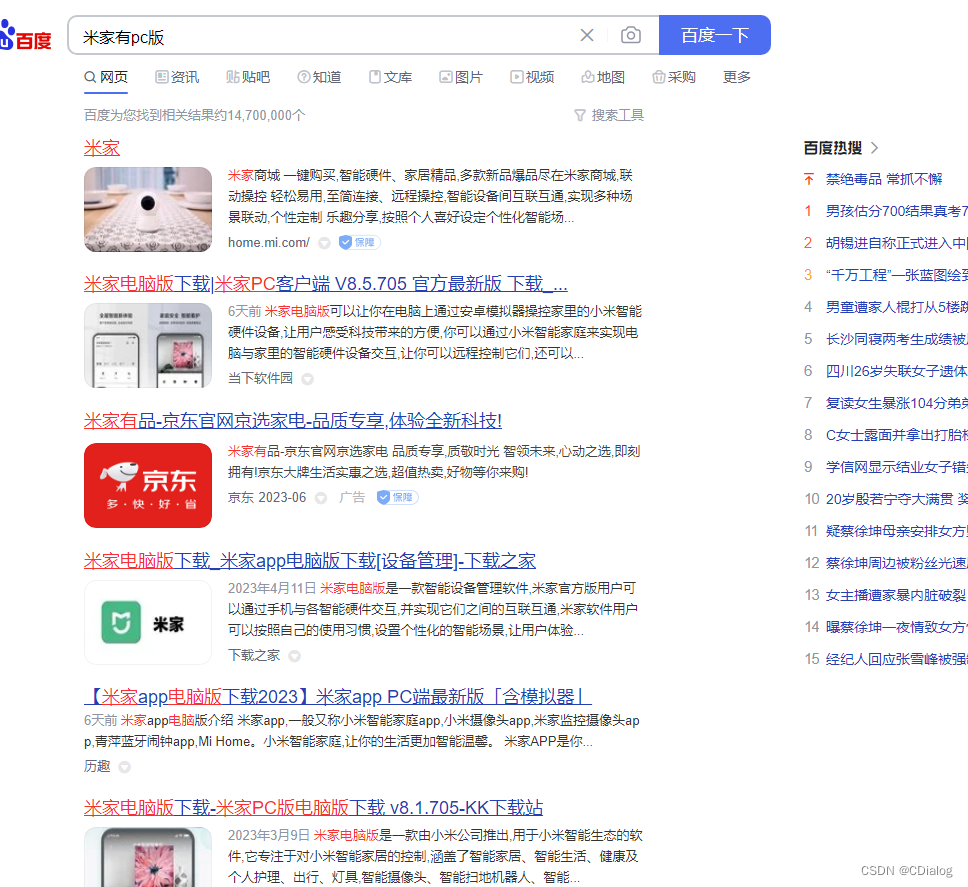Click the Baidu logo
968x887 pixels.
[25, 36]
